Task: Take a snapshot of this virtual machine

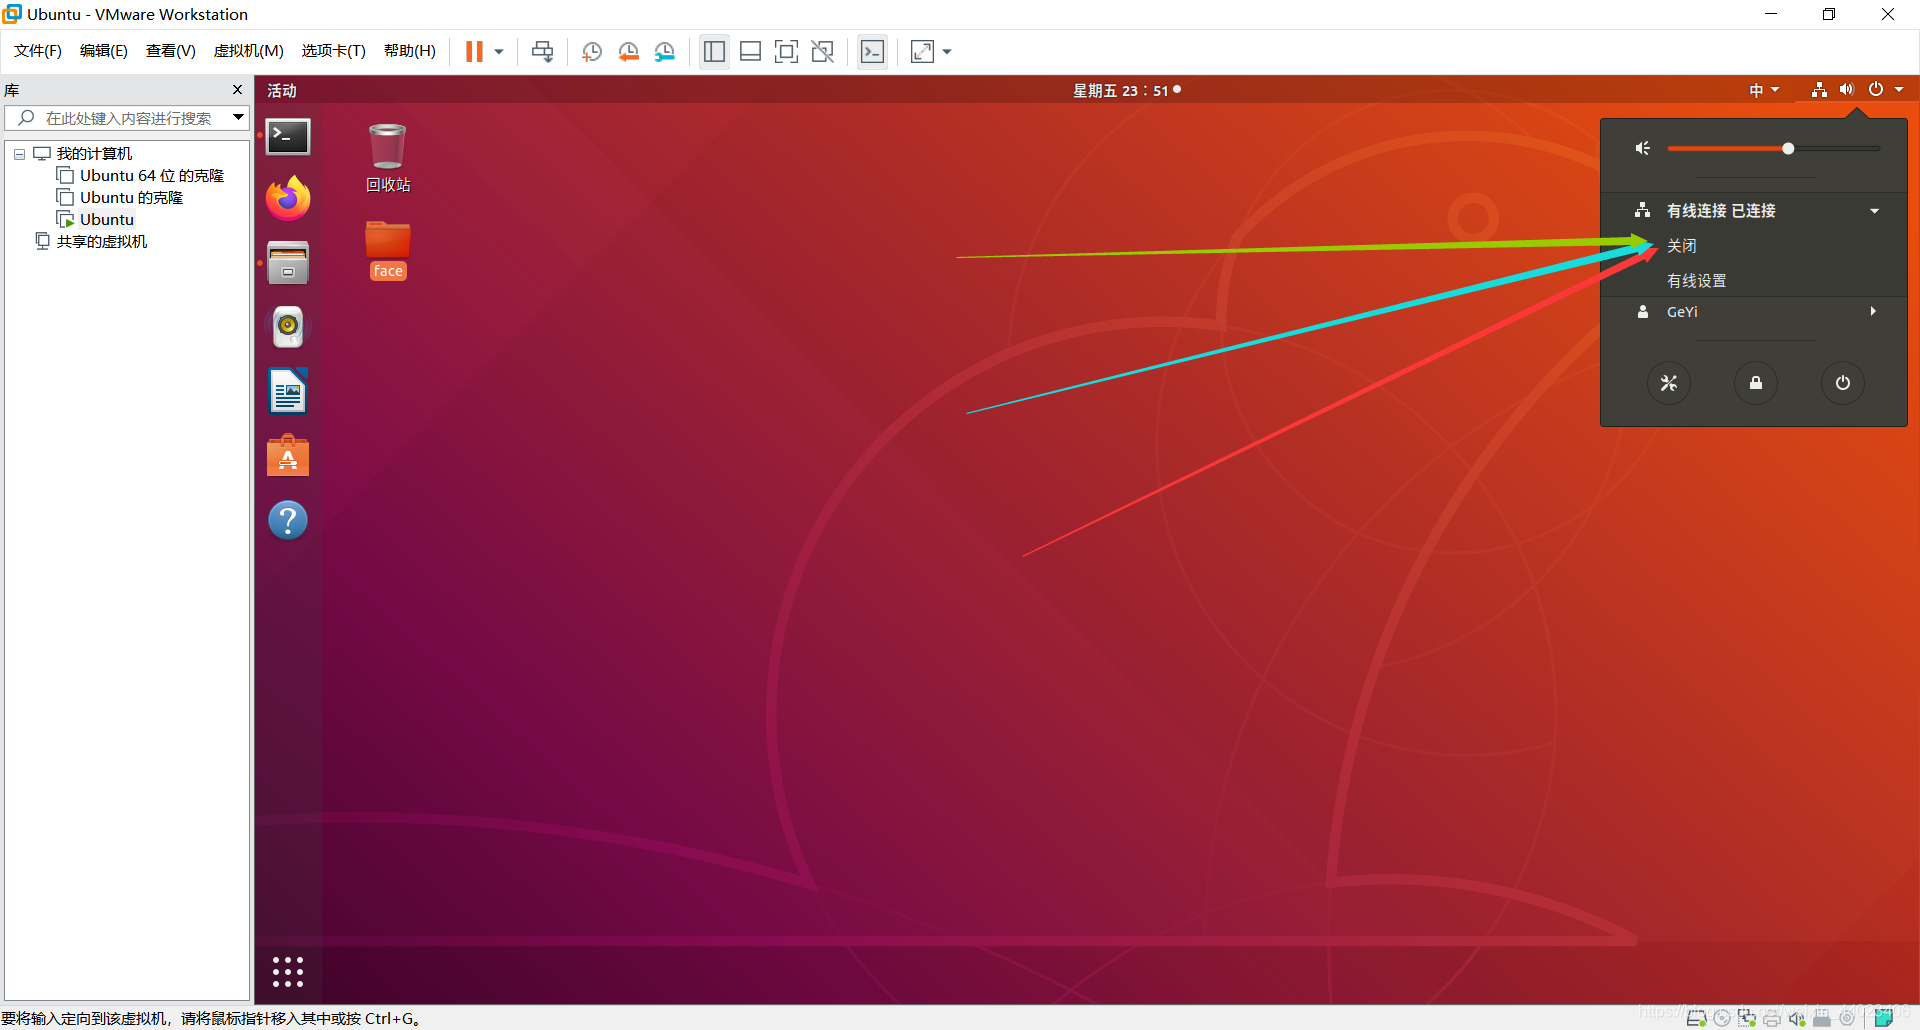Action: point(592,51)
